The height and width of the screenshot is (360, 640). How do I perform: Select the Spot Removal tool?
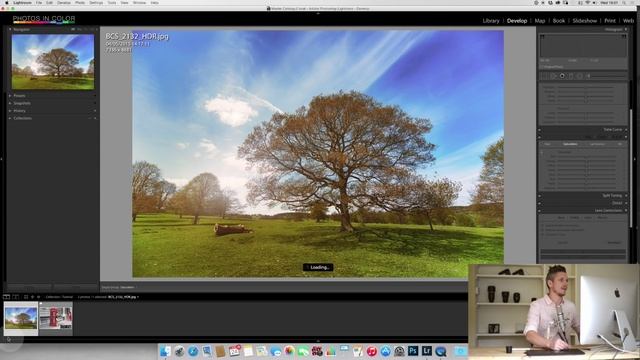point(554,76)
